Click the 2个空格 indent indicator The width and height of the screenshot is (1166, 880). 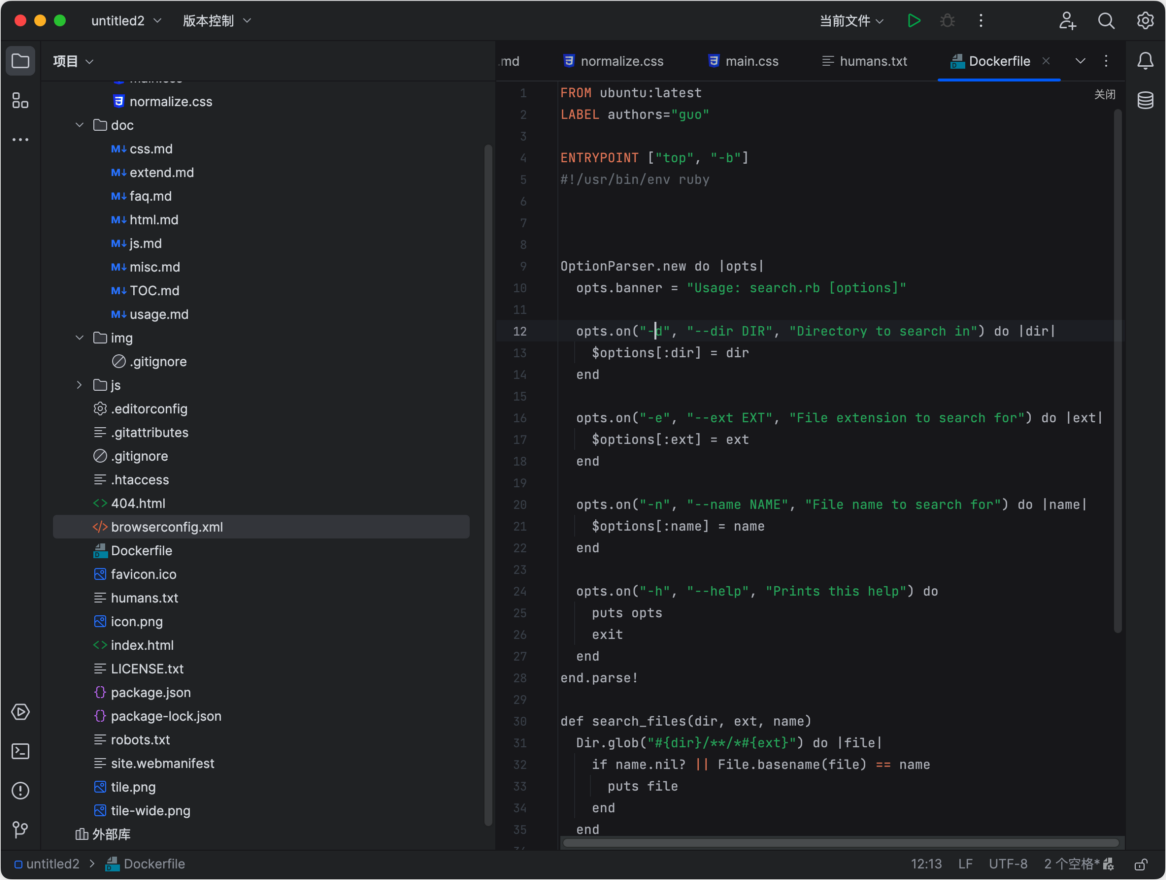pyautogui.click(x=1071, y=864)
